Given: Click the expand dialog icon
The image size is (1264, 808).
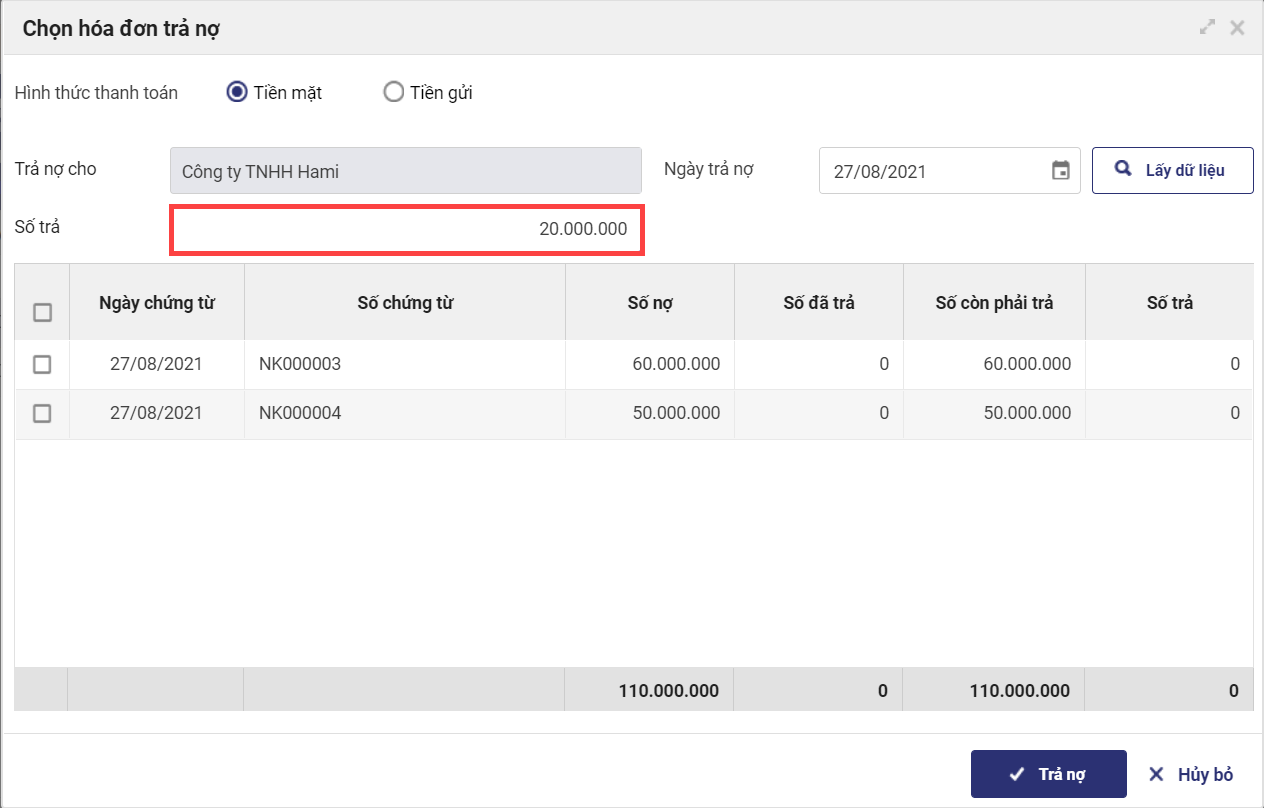Looking at the screenshot, I should click(x=1207, y=28).
